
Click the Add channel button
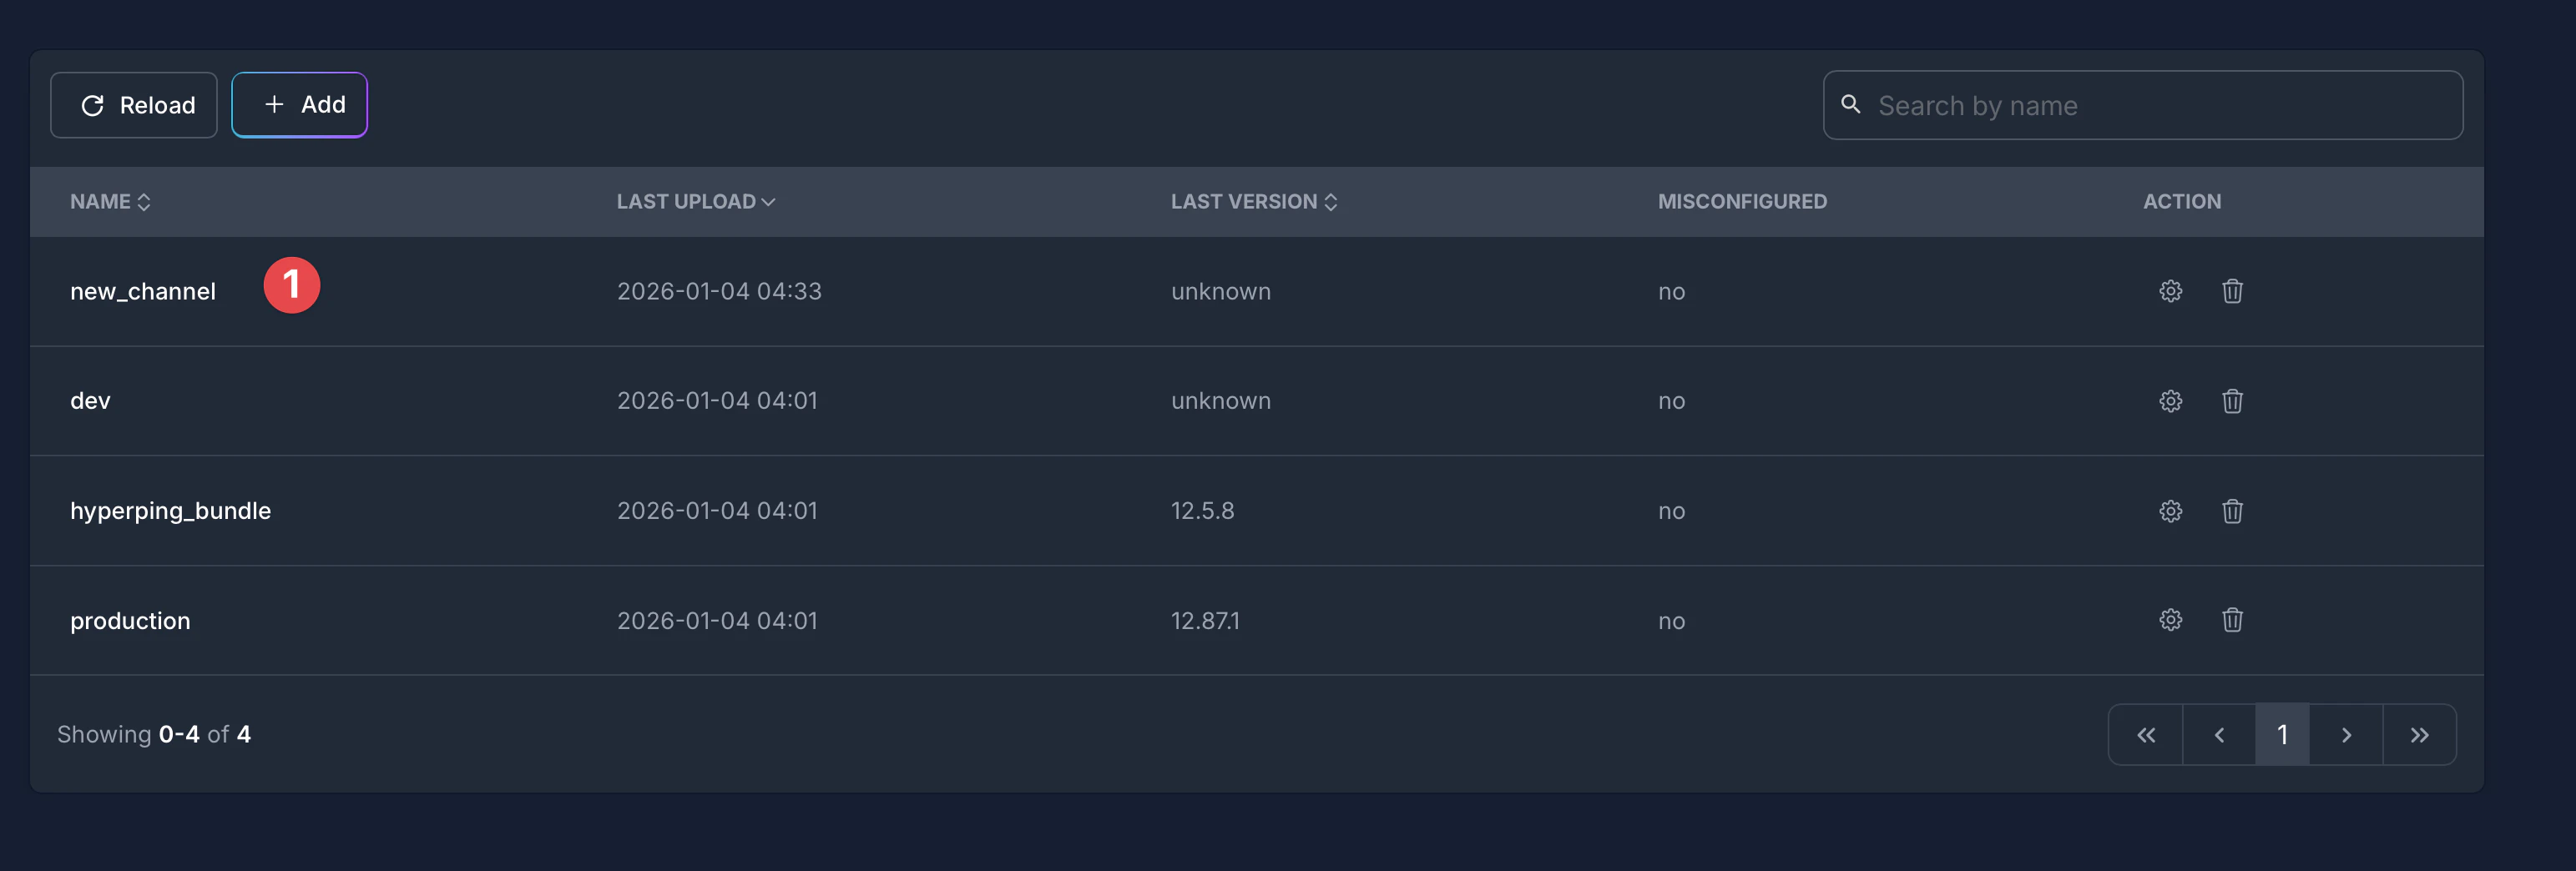300,105
